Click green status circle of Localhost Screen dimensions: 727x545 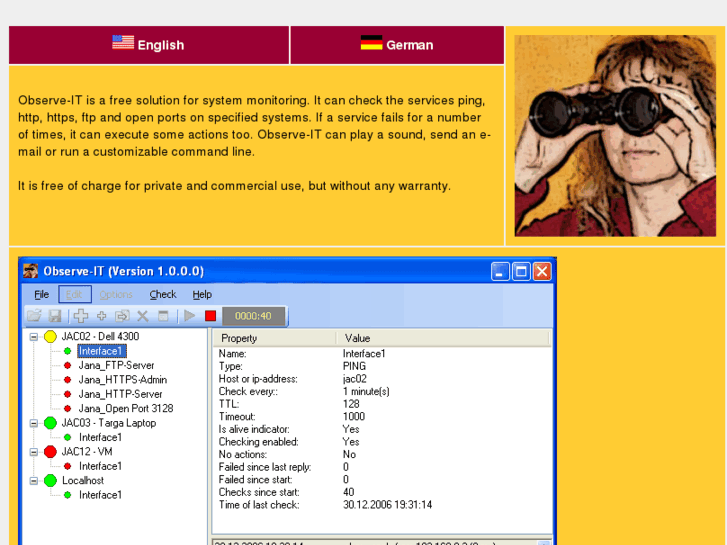point(50,481)
